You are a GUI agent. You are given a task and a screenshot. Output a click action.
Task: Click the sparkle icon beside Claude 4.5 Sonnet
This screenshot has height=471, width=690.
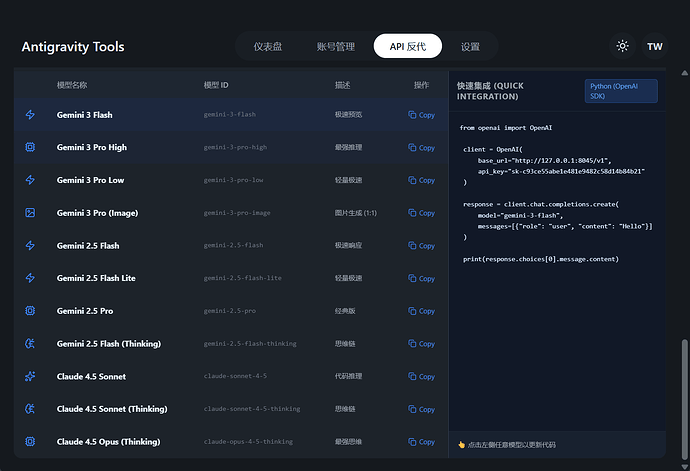(x=30, y=376)
